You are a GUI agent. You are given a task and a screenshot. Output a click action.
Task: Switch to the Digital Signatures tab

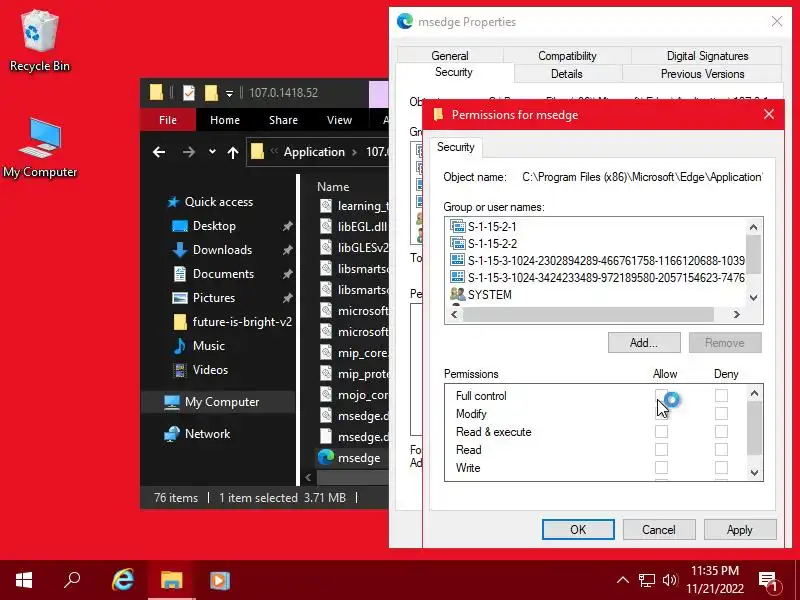point(707,56)
